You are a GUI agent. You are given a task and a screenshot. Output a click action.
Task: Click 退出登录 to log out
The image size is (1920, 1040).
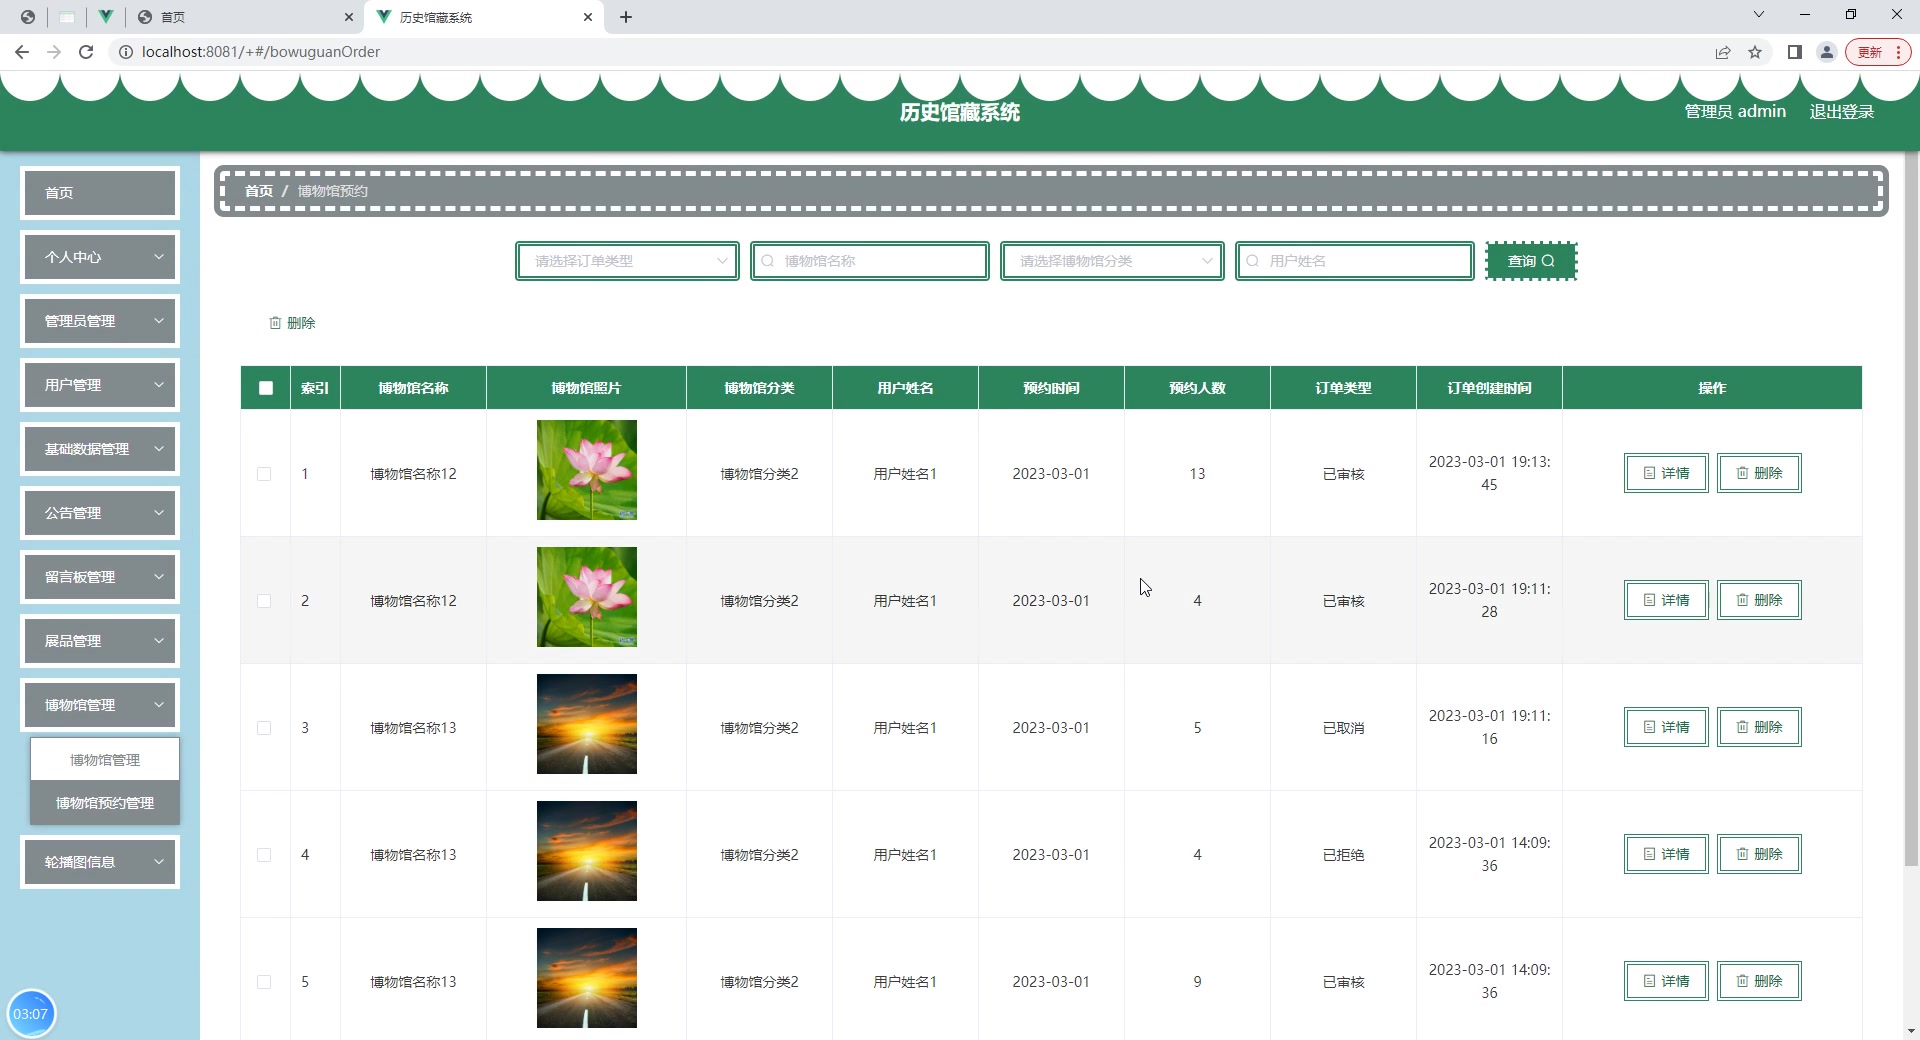1841,112
